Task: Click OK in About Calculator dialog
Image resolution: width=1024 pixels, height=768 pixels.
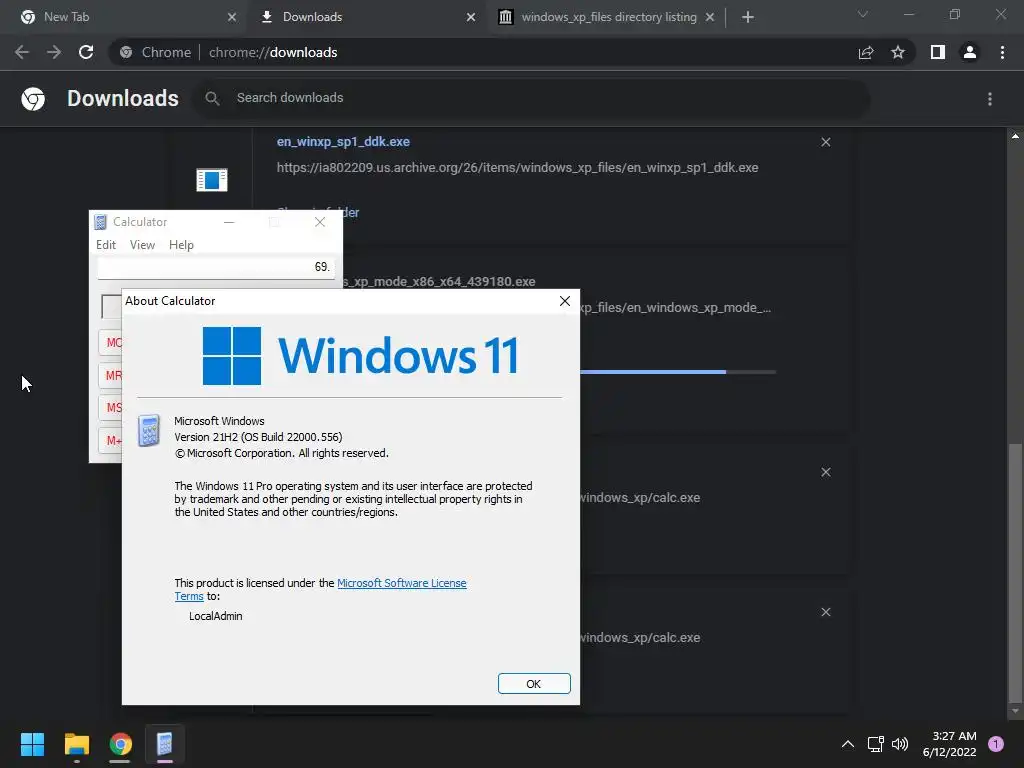Action: click(x=534, y=684)
